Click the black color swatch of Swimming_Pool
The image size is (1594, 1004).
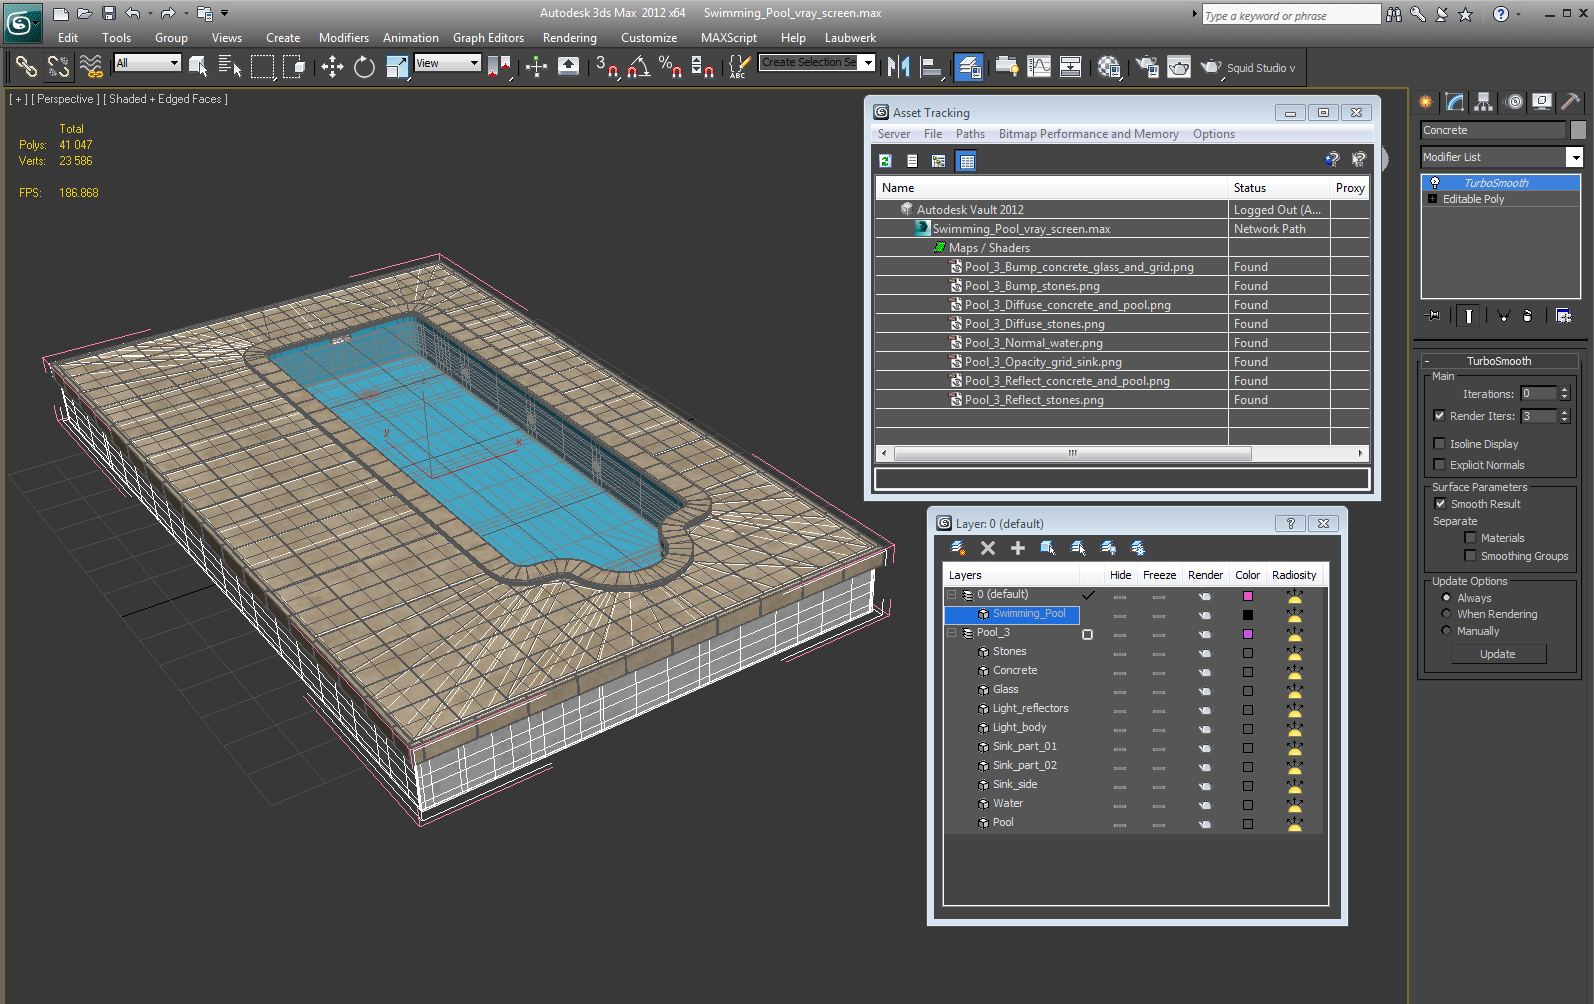(x=1248, y=615)
